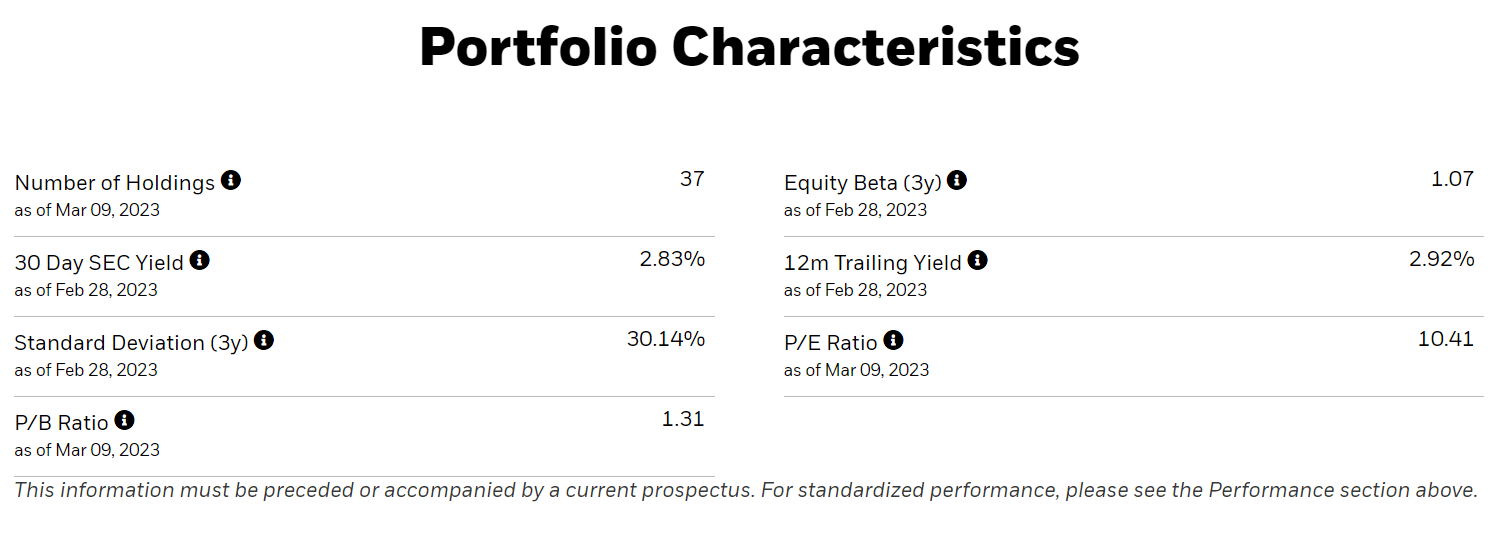1511x542 pixels.
Task: Click the 37 holdings value
Action: pyautogui.click(x=692, y=180)
